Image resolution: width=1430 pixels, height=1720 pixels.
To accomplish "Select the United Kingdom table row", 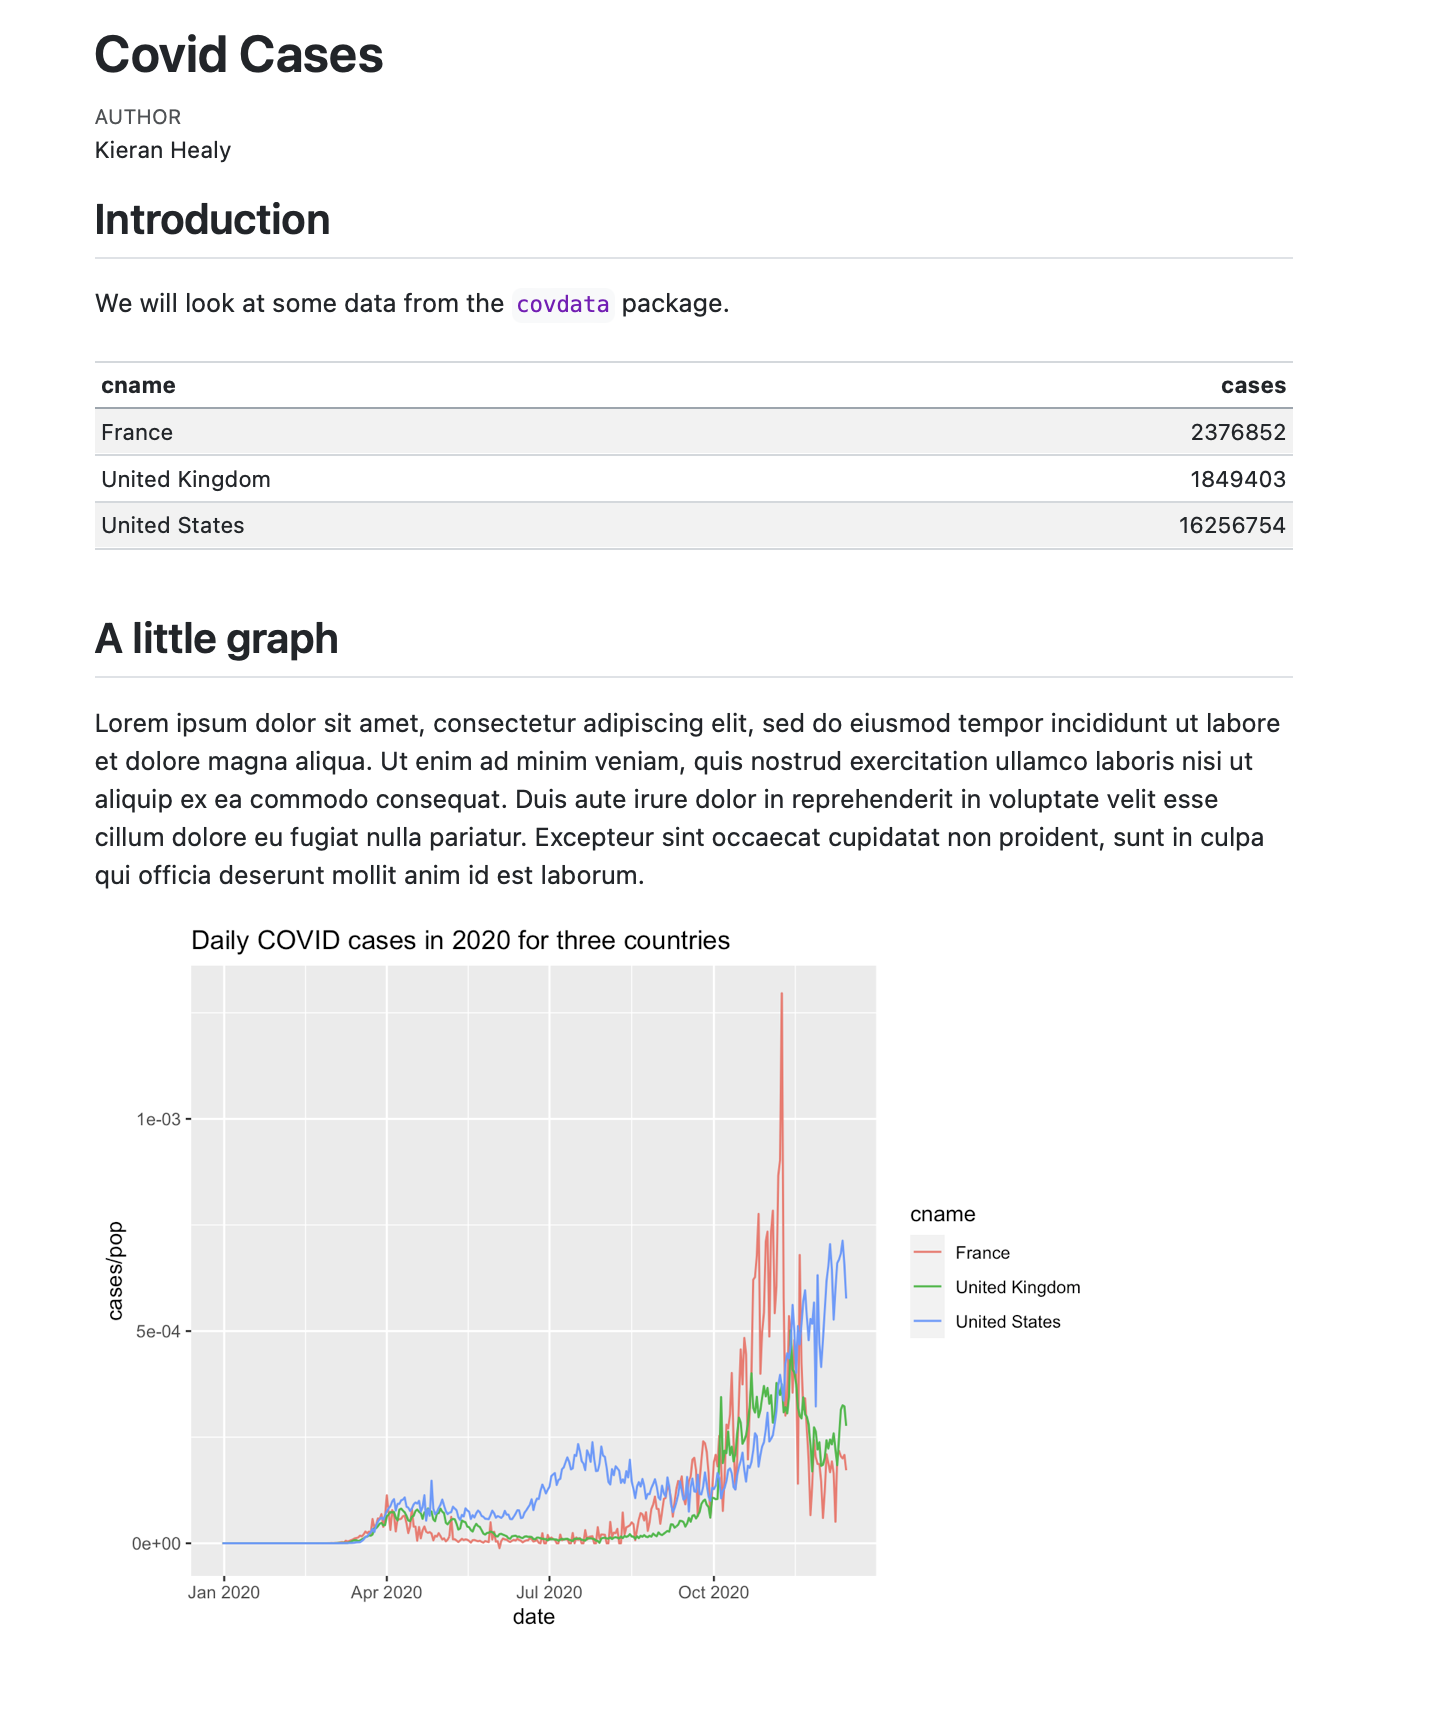I will click(x=693, y=479).
